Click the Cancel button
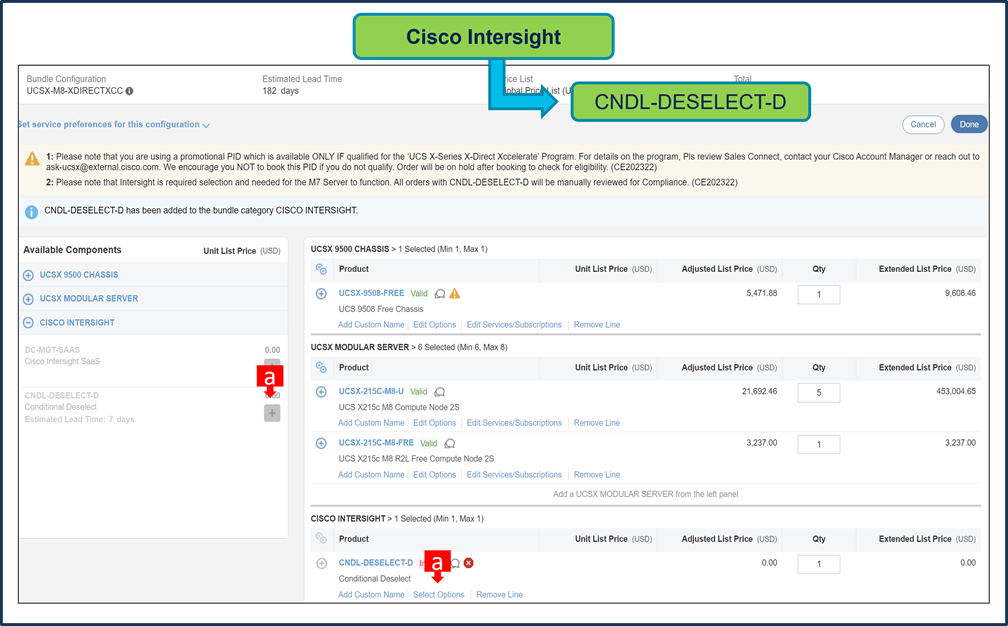This screenshot has width=1008, height=626. pyautogui.click(x=923, y=125)
